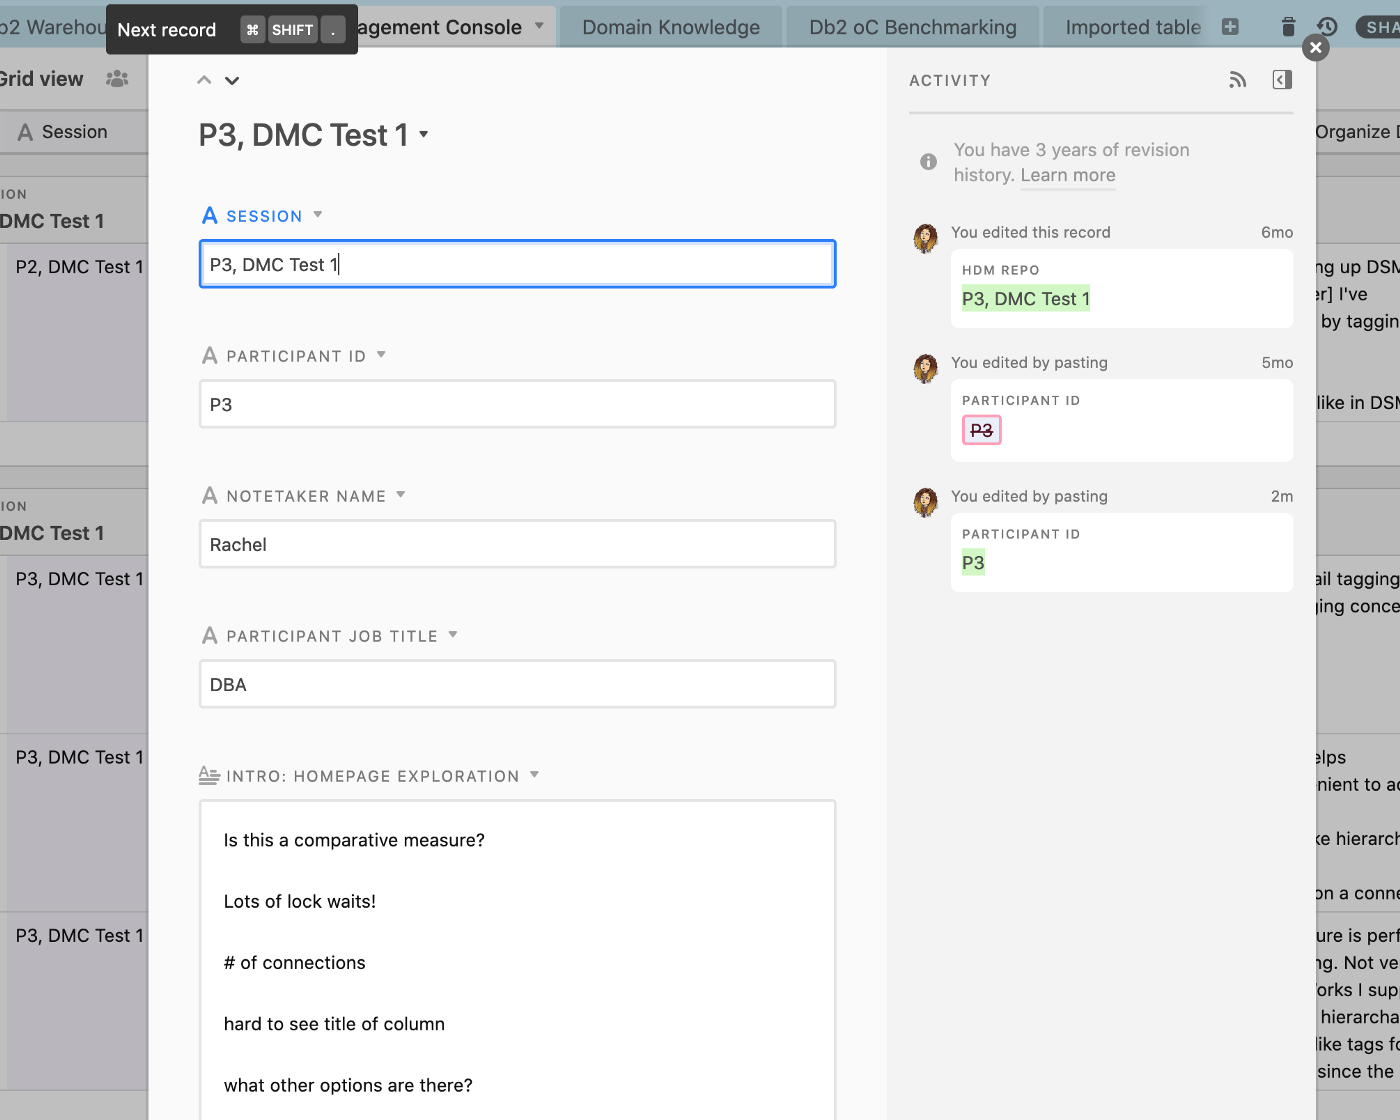Open base revision history clock icon
1400x1120 pixels.
pos(1327,27)
